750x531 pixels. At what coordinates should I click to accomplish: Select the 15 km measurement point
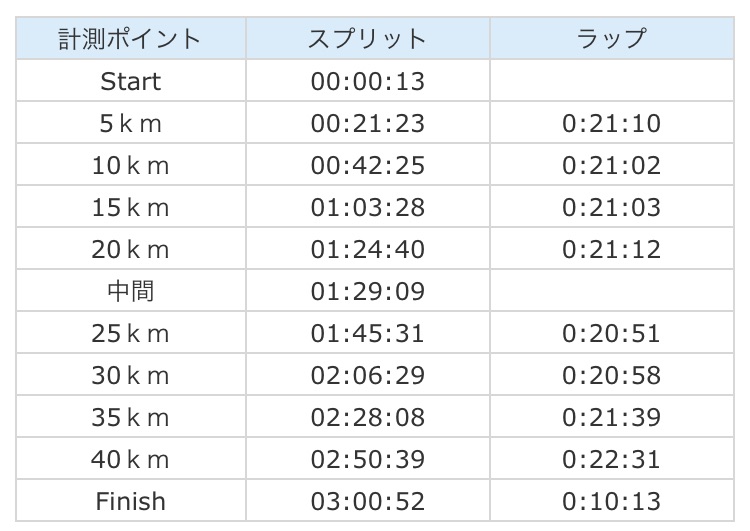pyautogui.click(x=130, y=207)
